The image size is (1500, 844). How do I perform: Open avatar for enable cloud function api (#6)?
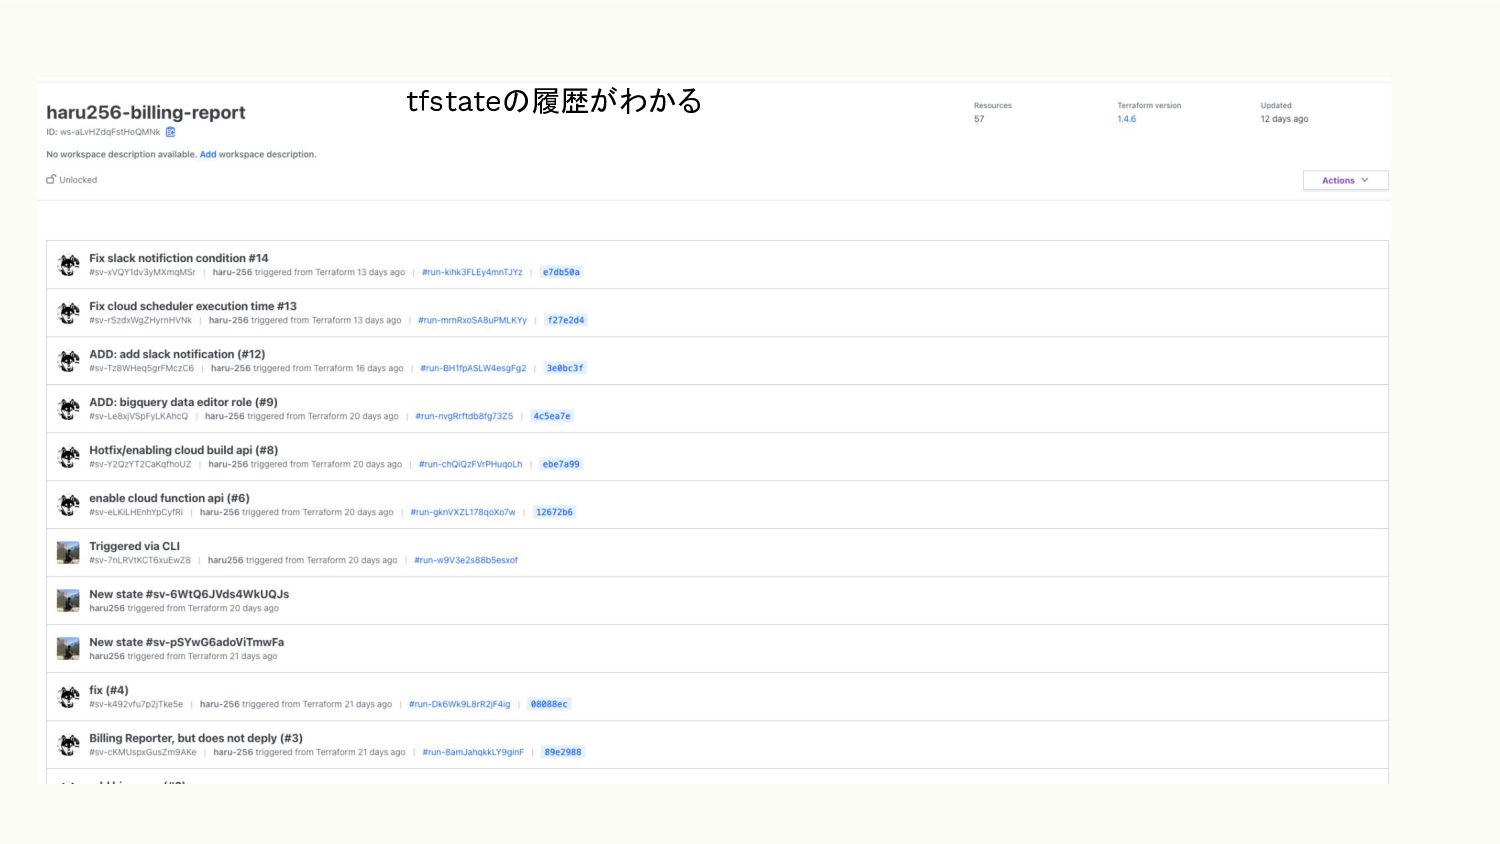(x=68, y=505)
